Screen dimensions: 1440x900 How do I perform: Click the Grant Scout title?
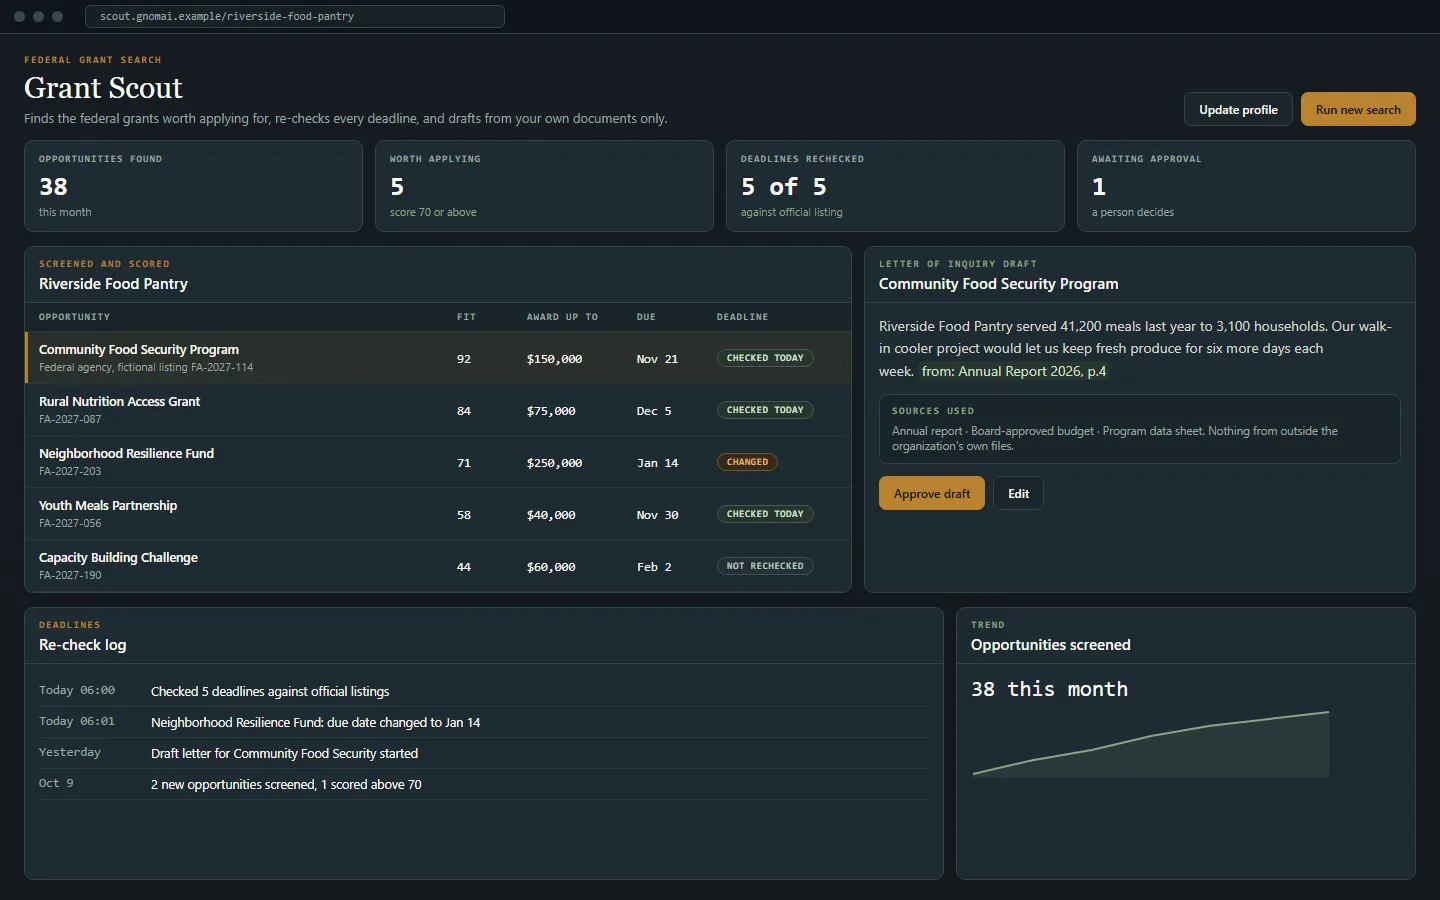pyautogui.click(x=103, y=88)
